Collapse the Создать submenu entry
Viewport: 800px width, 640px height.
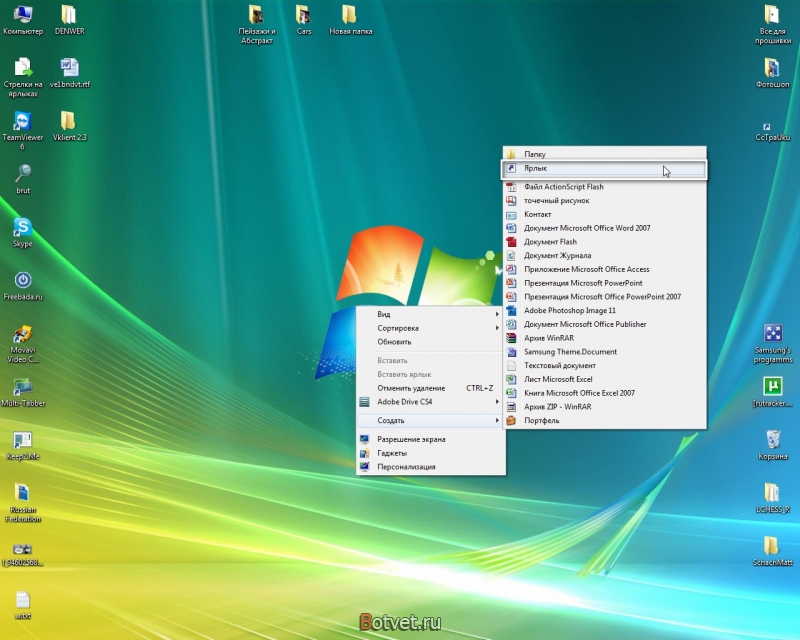[x=431, y=421]
